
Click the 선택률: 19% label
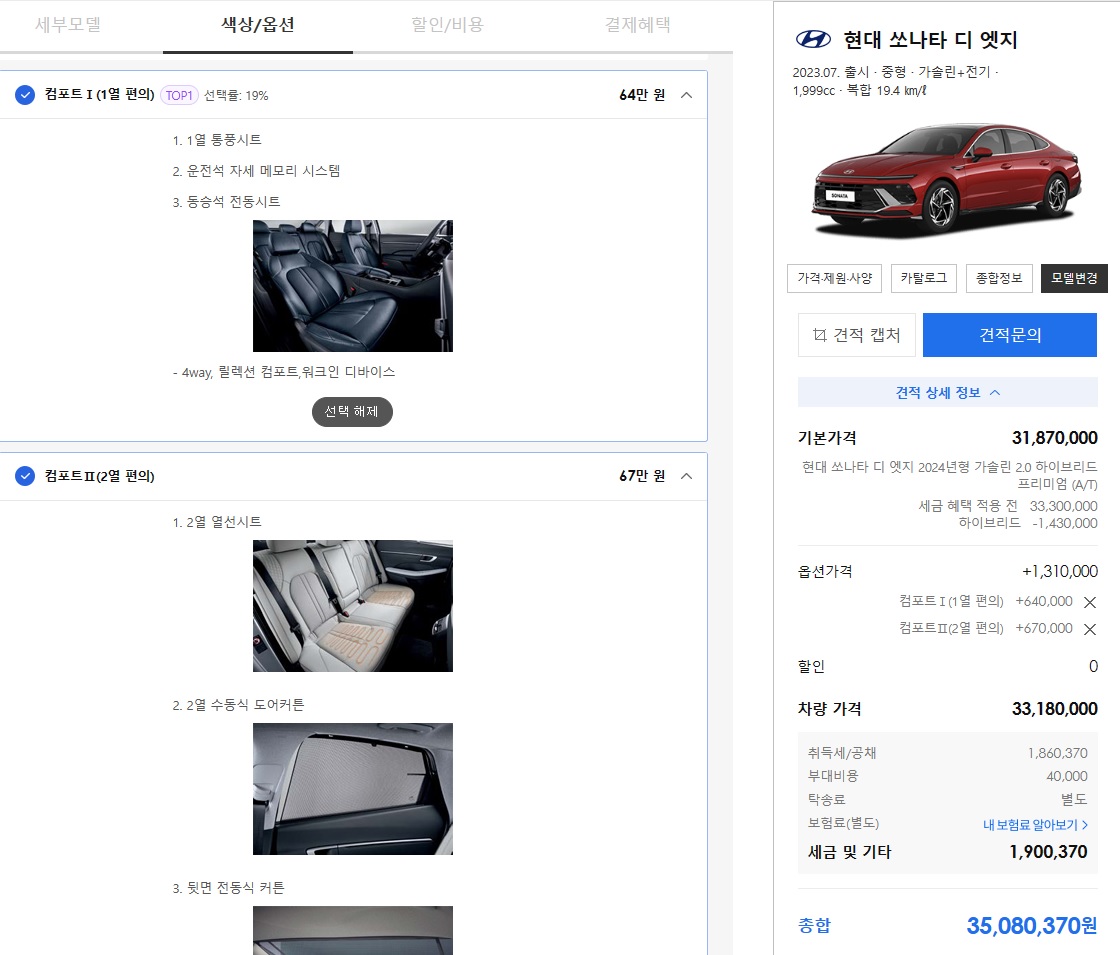236,96
